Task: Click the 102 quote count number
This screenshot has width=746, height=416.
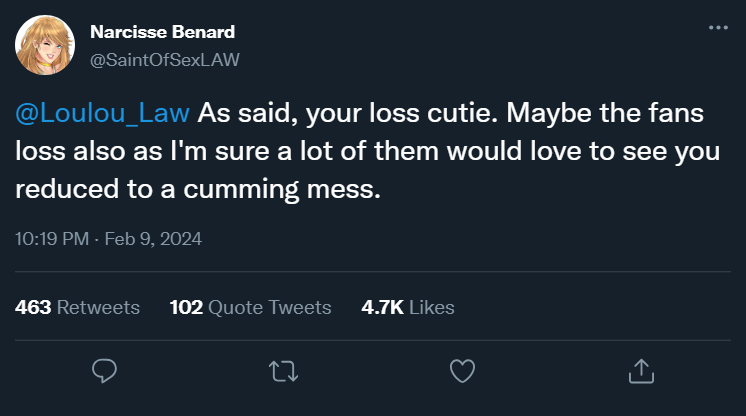Action: (x=187, y=307)
